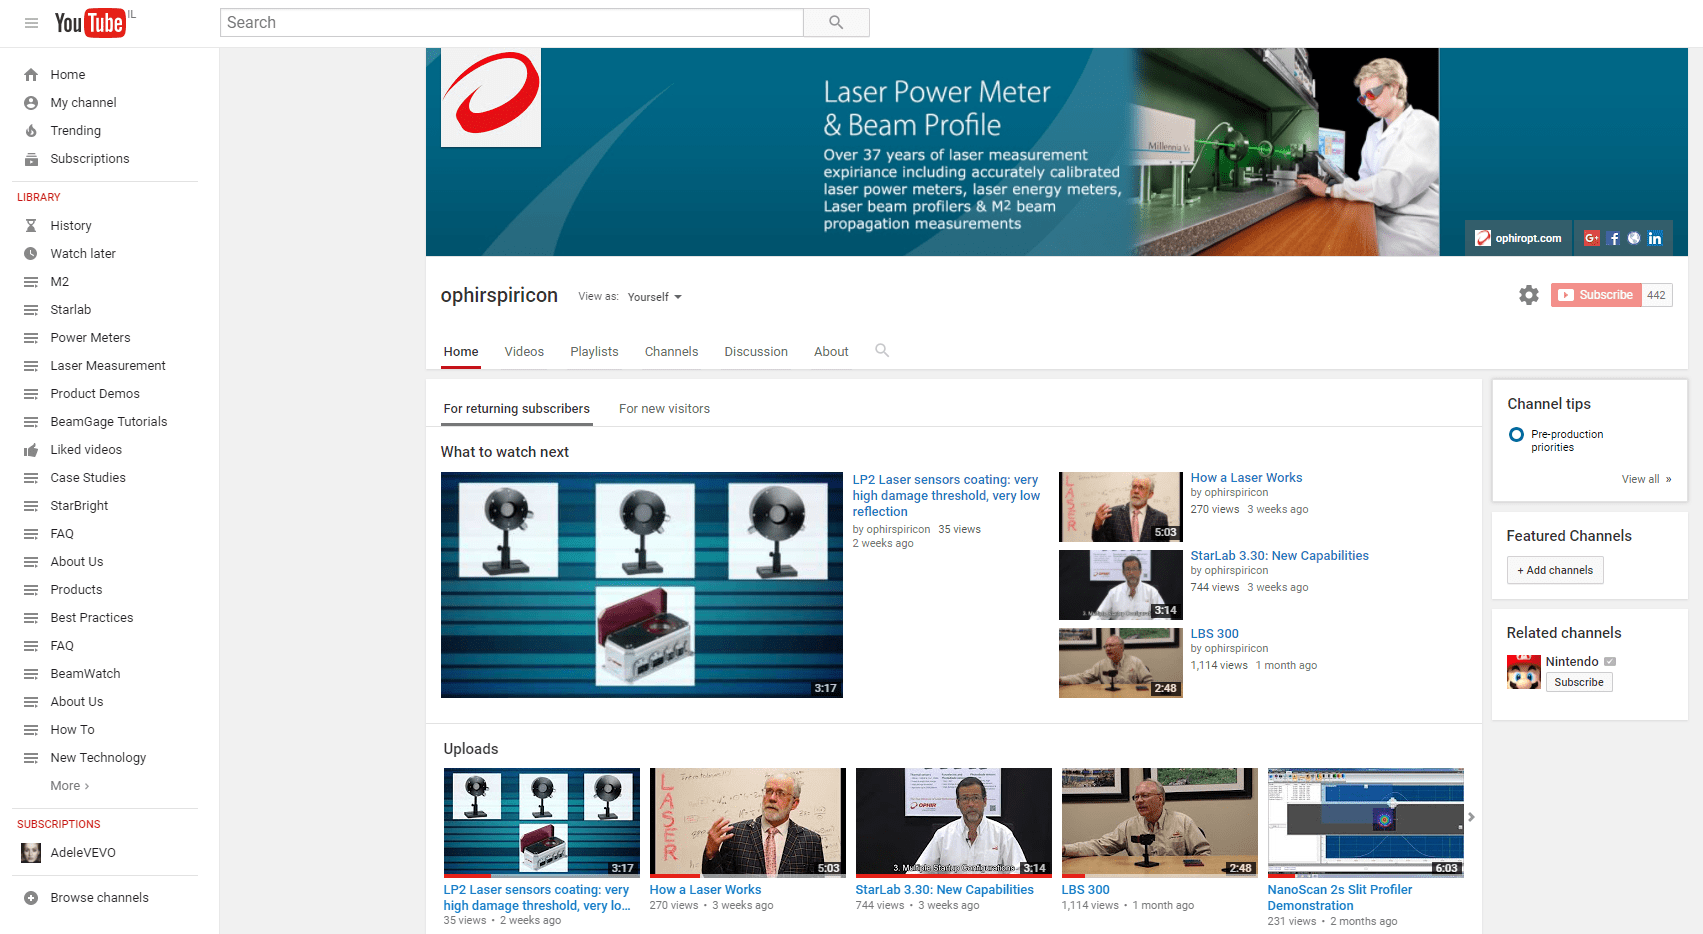The image size is (1703, 934).
Task: Open the Trending page
Action: tap(75, 131)
